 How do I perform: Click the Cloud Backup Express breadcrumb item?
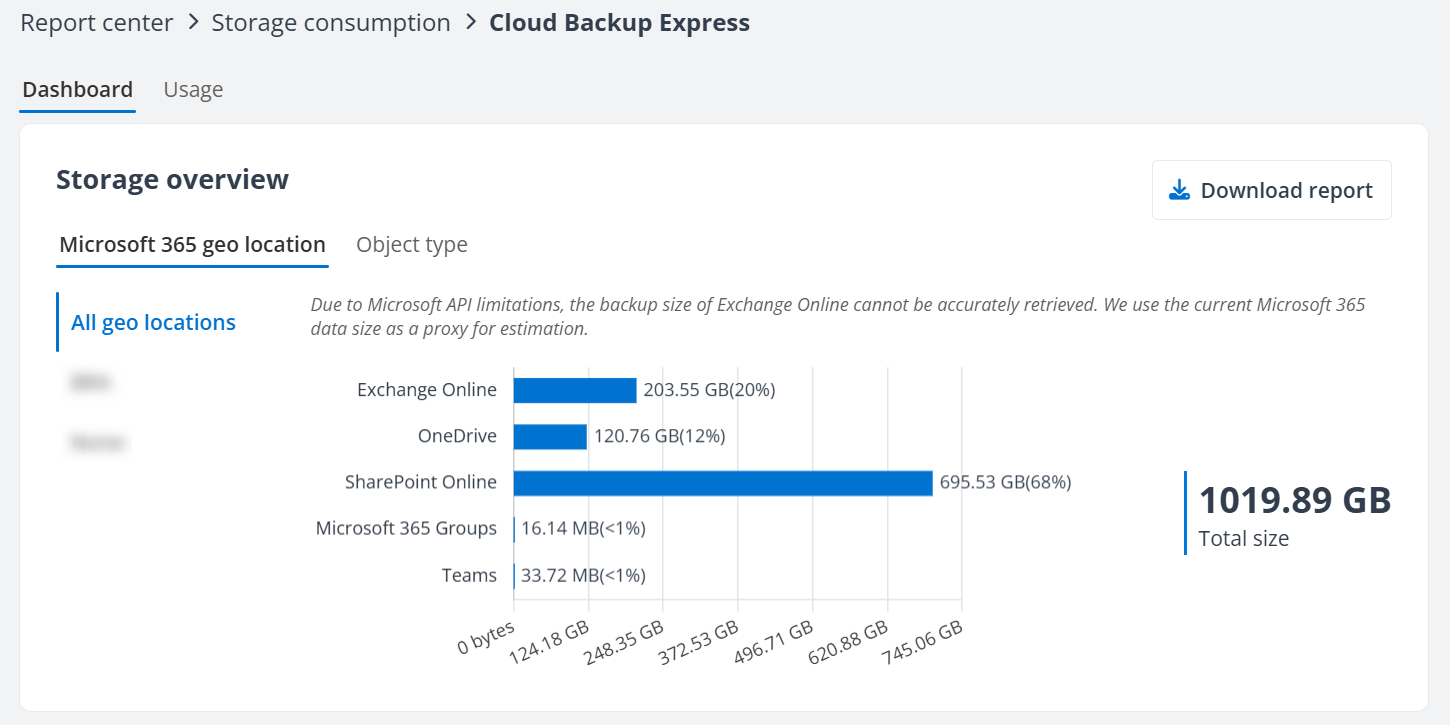click(x=618, y=22)
